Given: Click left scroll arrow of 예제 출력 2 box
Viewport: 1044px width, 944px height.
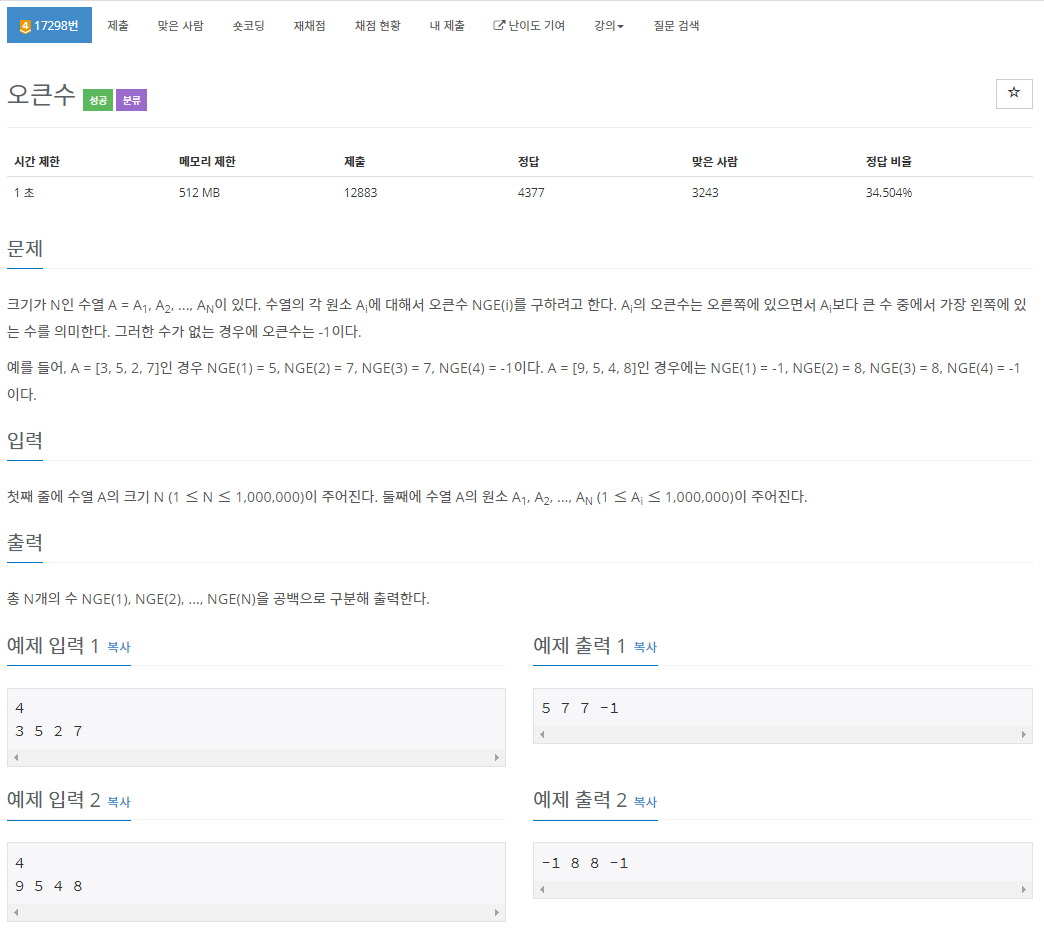Looking at the screenshot, I should pos(543,889).
